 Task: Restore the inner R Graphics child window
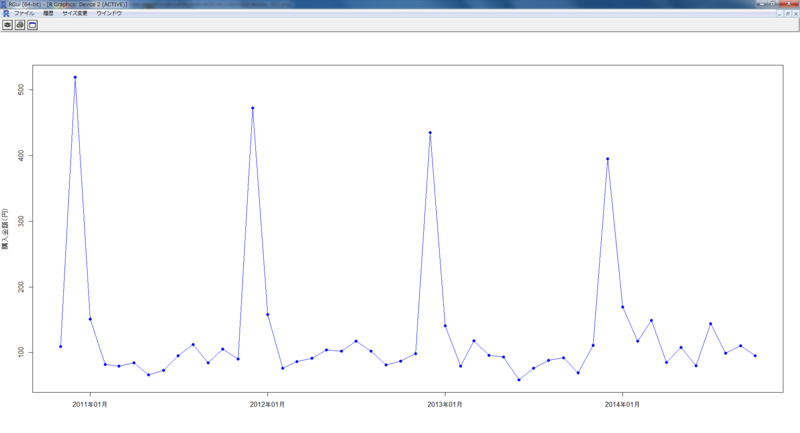(788, 14)
